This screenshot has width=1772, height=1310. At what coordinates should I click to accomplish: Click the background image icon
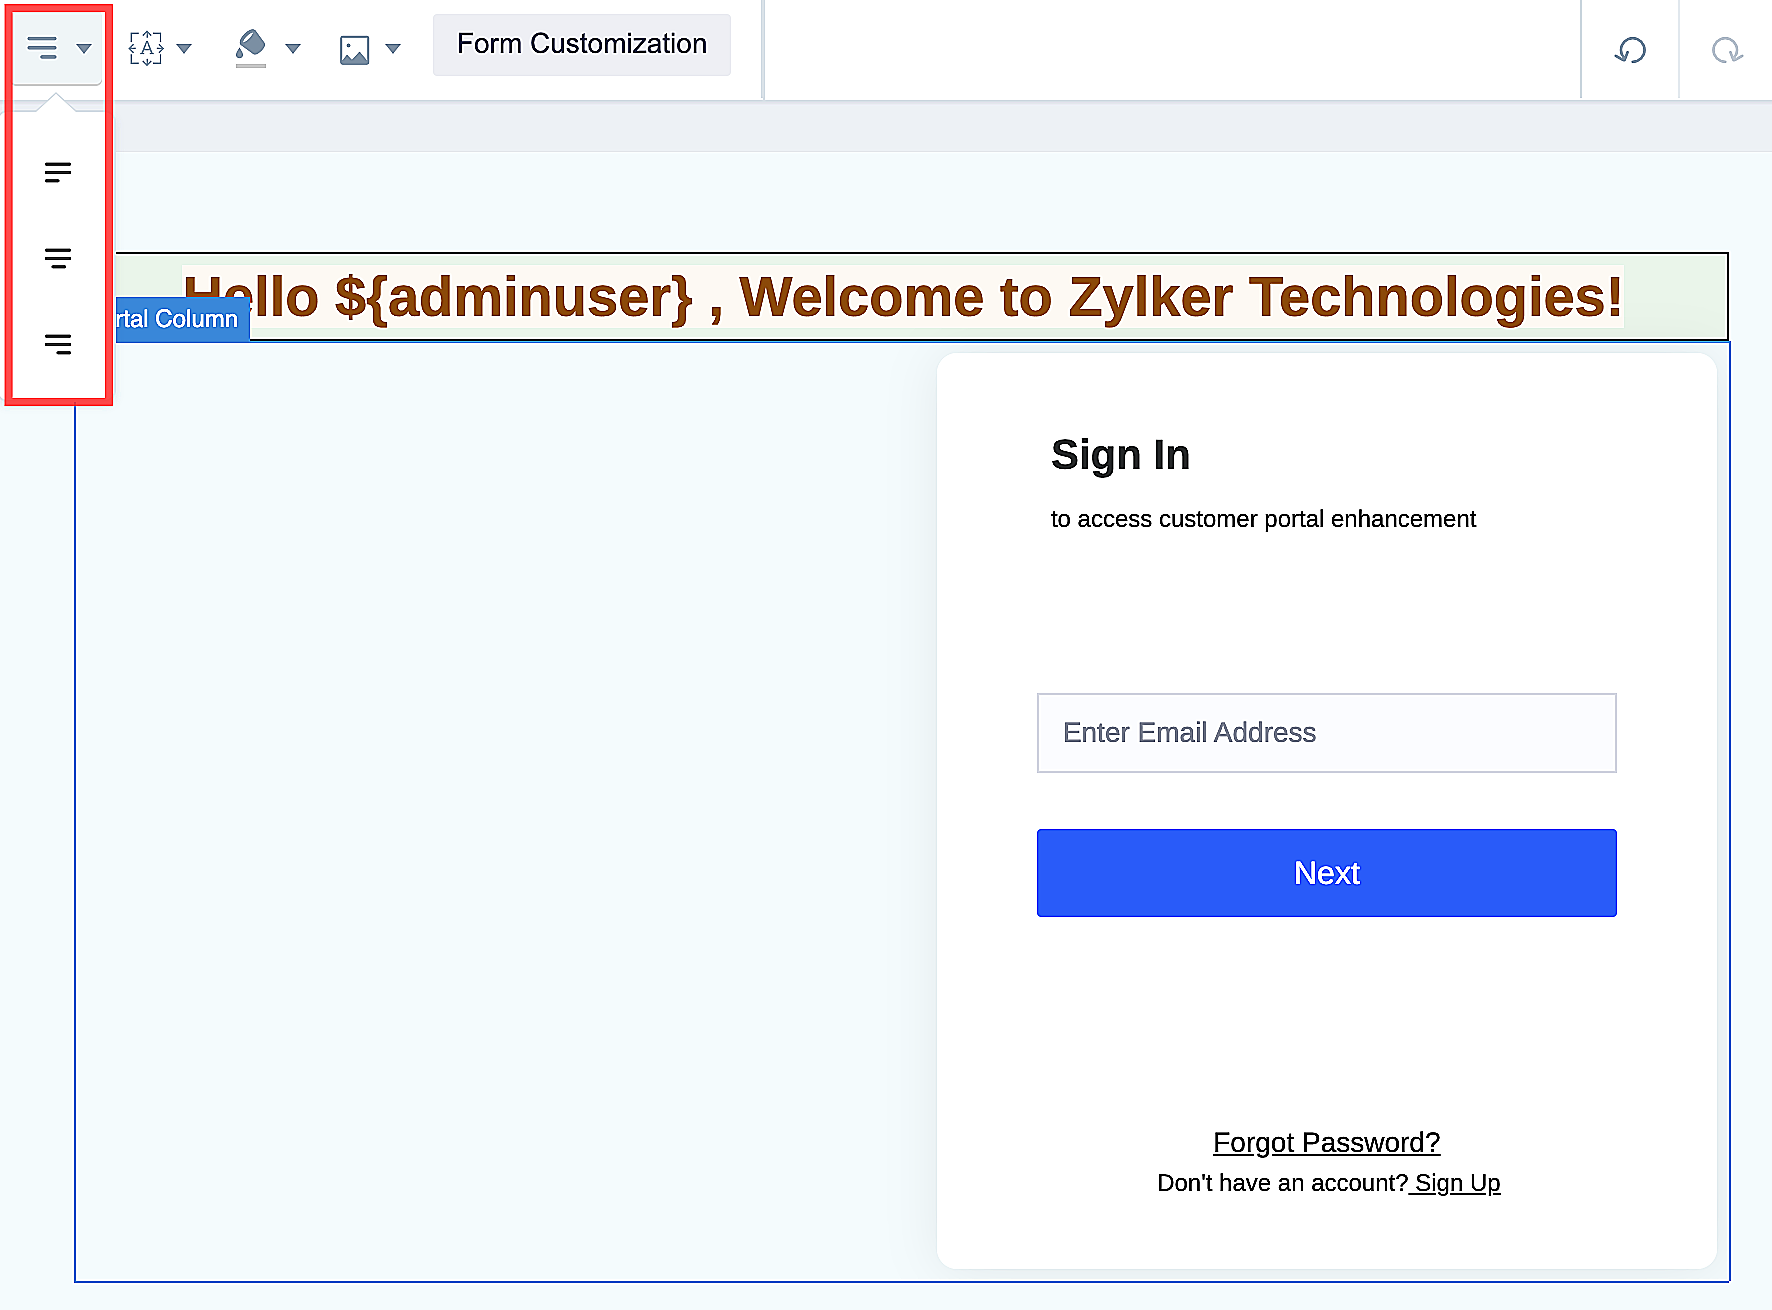[x=355, y=49]
